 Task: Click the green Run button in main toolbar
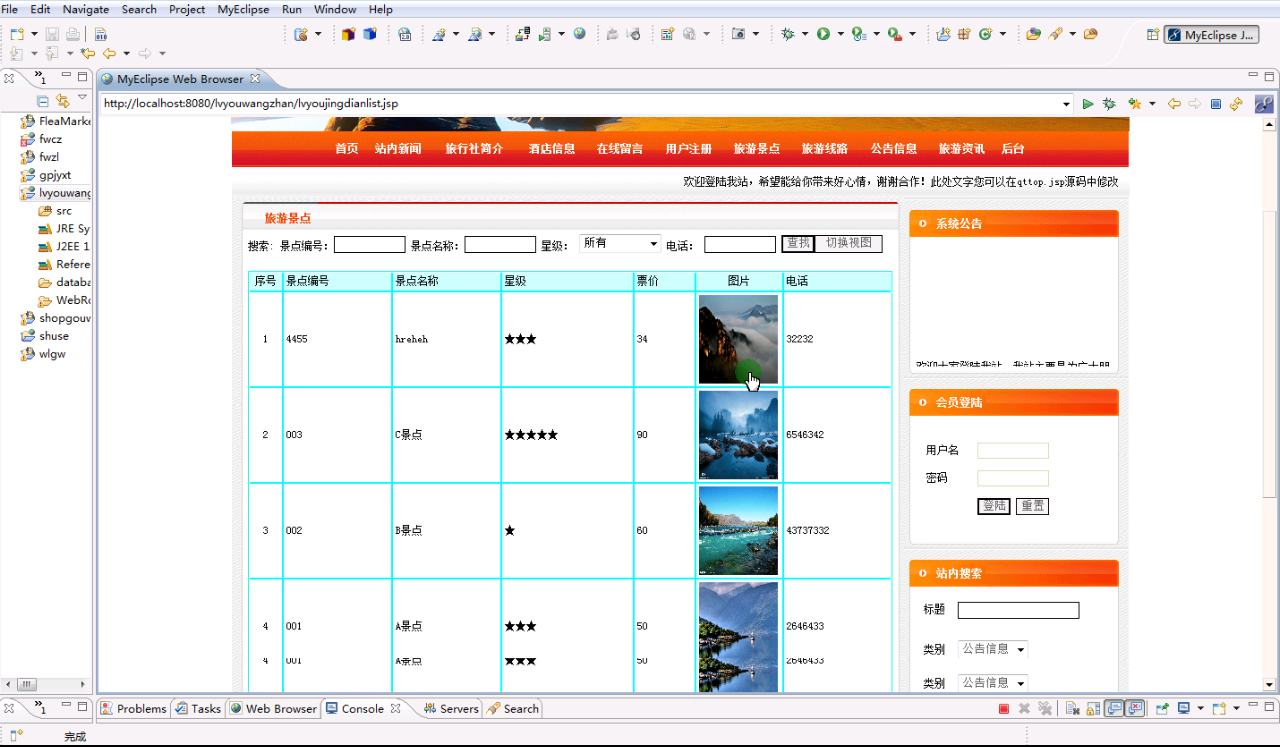click(x=823, y=34)
